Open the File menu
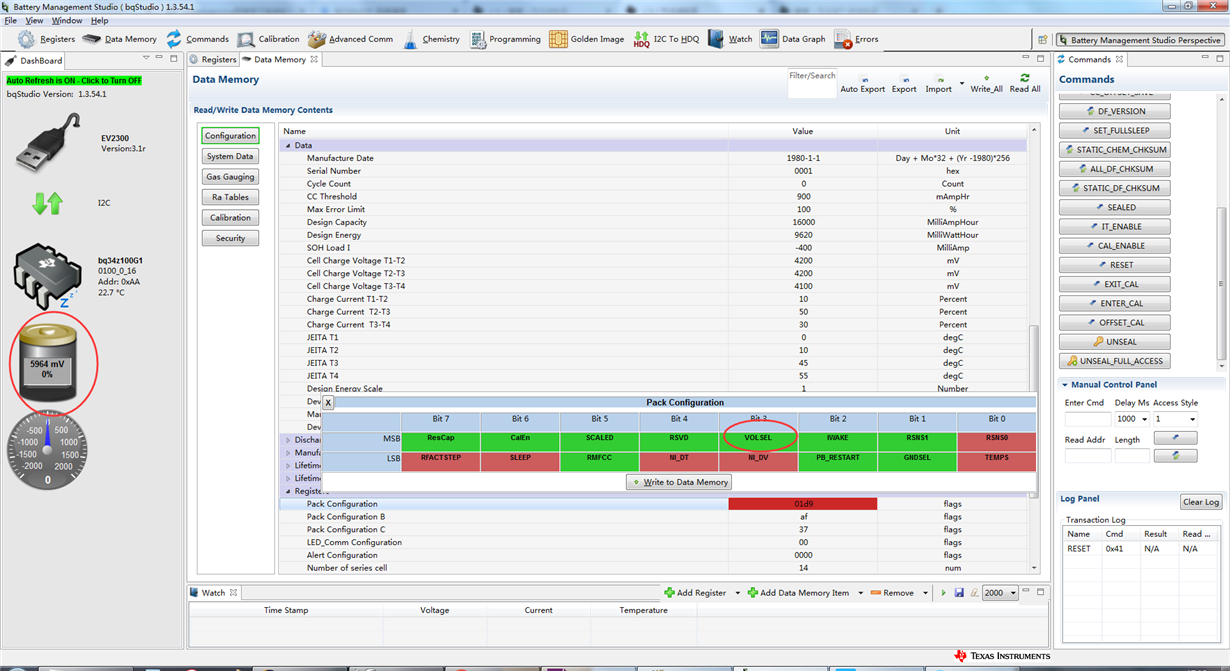The width and height of the screenshot is (1230, 671). click(x=10, y=20)
